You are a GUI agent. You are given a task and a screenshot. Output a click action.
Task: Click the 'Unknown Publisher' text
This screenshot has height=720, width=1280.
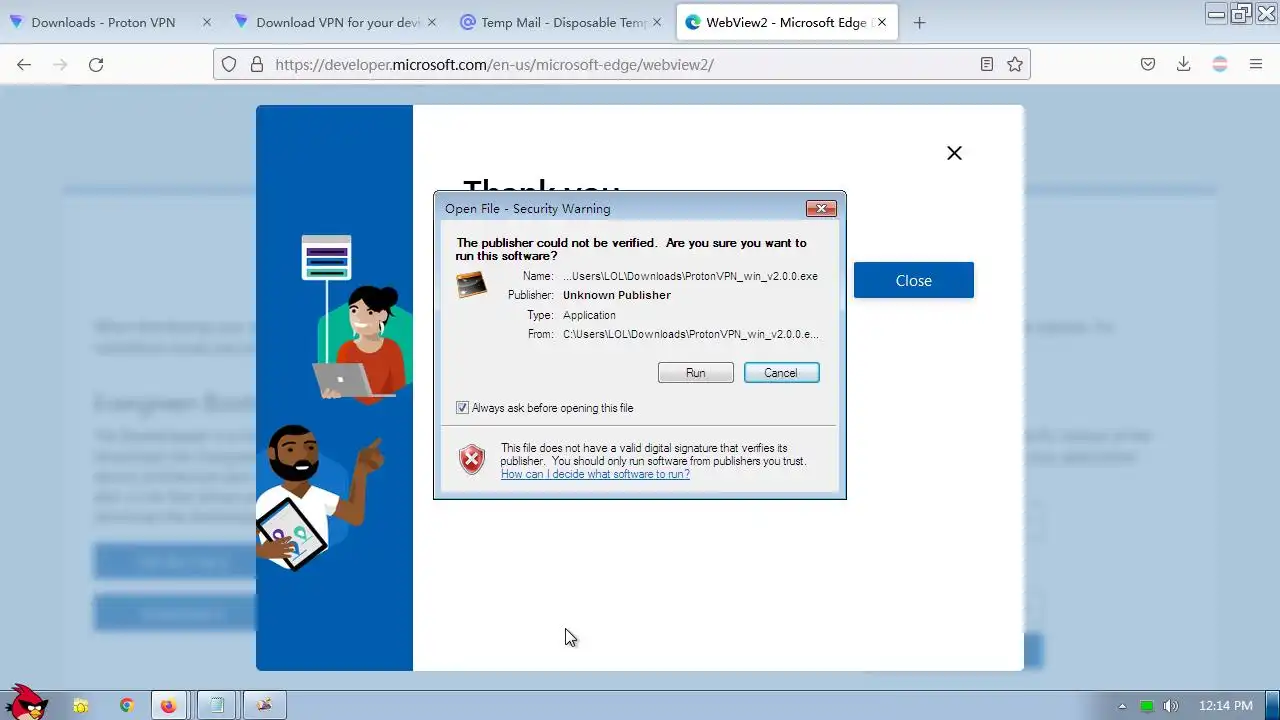pyautogui.click(x=616, y=295)
